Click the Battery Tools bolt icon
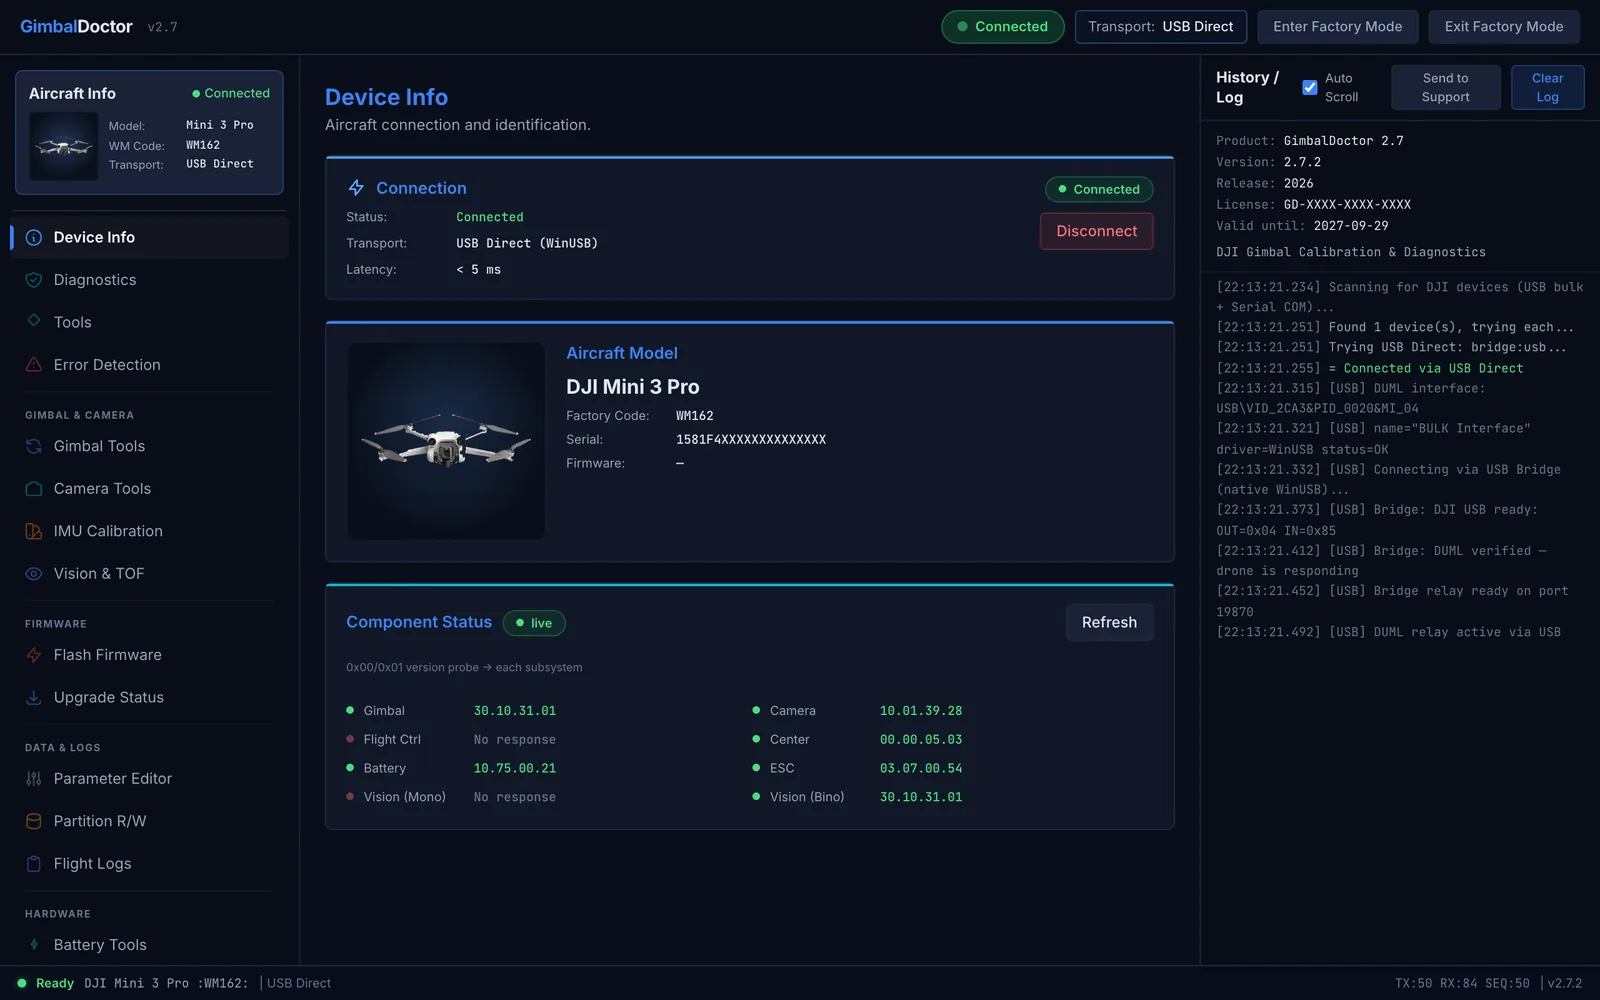1600x1000 pixels. pos(34,945)
